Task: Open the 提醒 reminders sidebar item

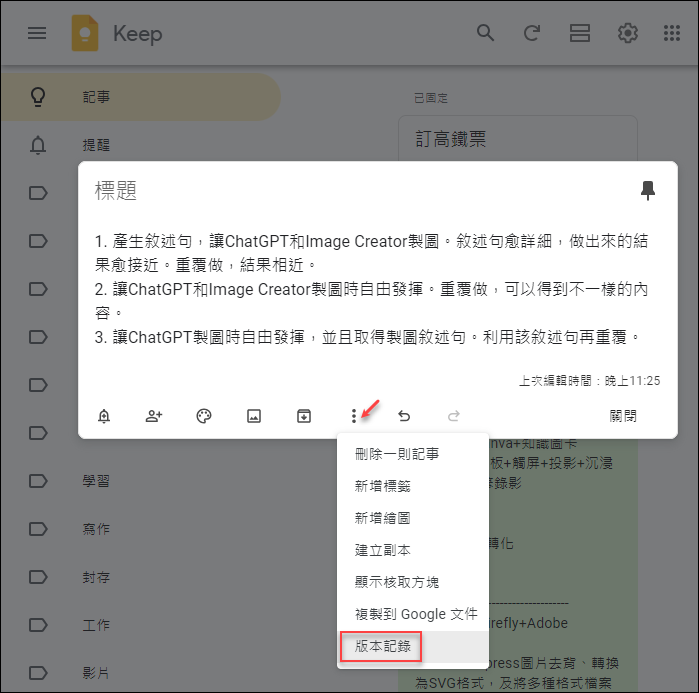Action: tap(141, 145)
